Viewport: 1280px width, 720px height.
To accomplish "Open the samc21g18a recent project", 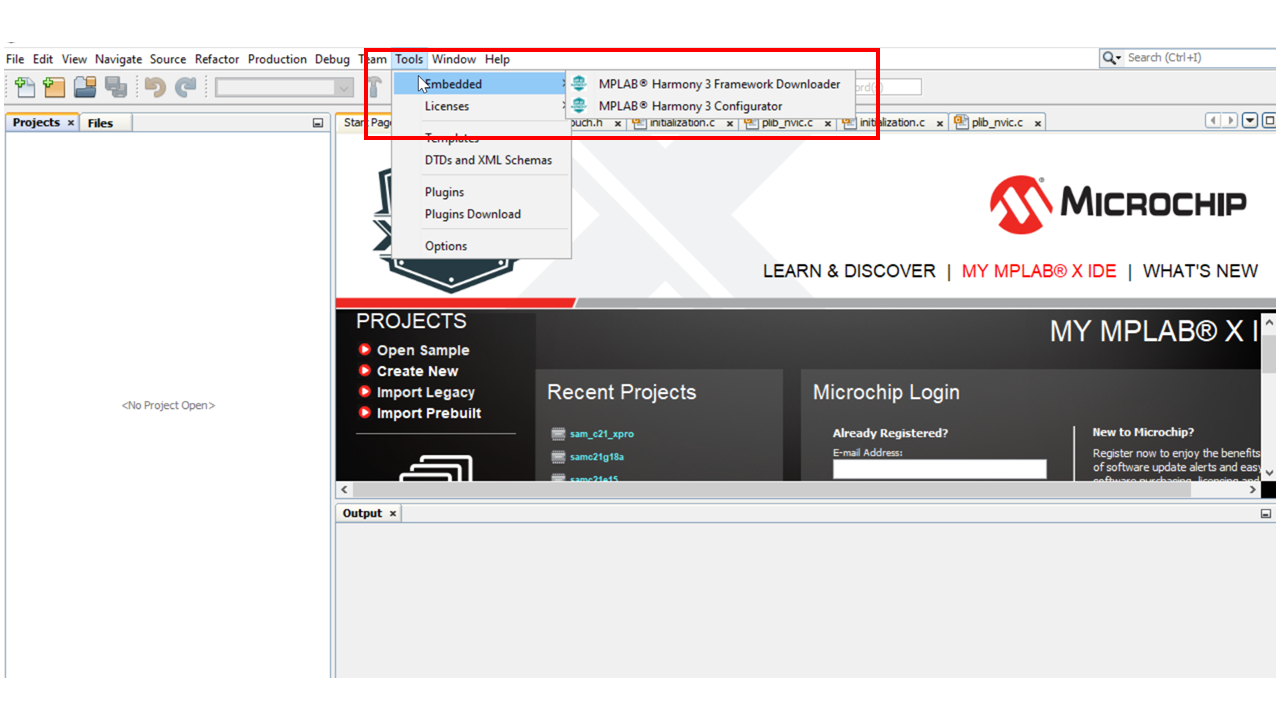I will [597, 457].
